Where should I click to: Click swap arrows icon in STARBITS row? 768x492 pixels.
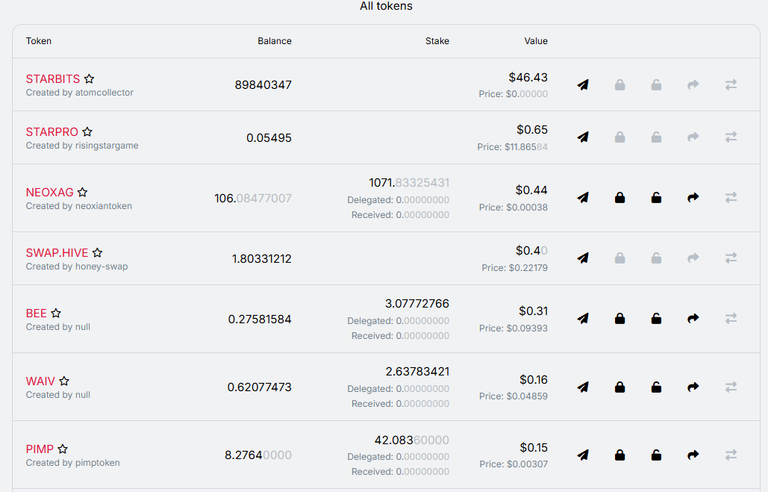point(731,85)
